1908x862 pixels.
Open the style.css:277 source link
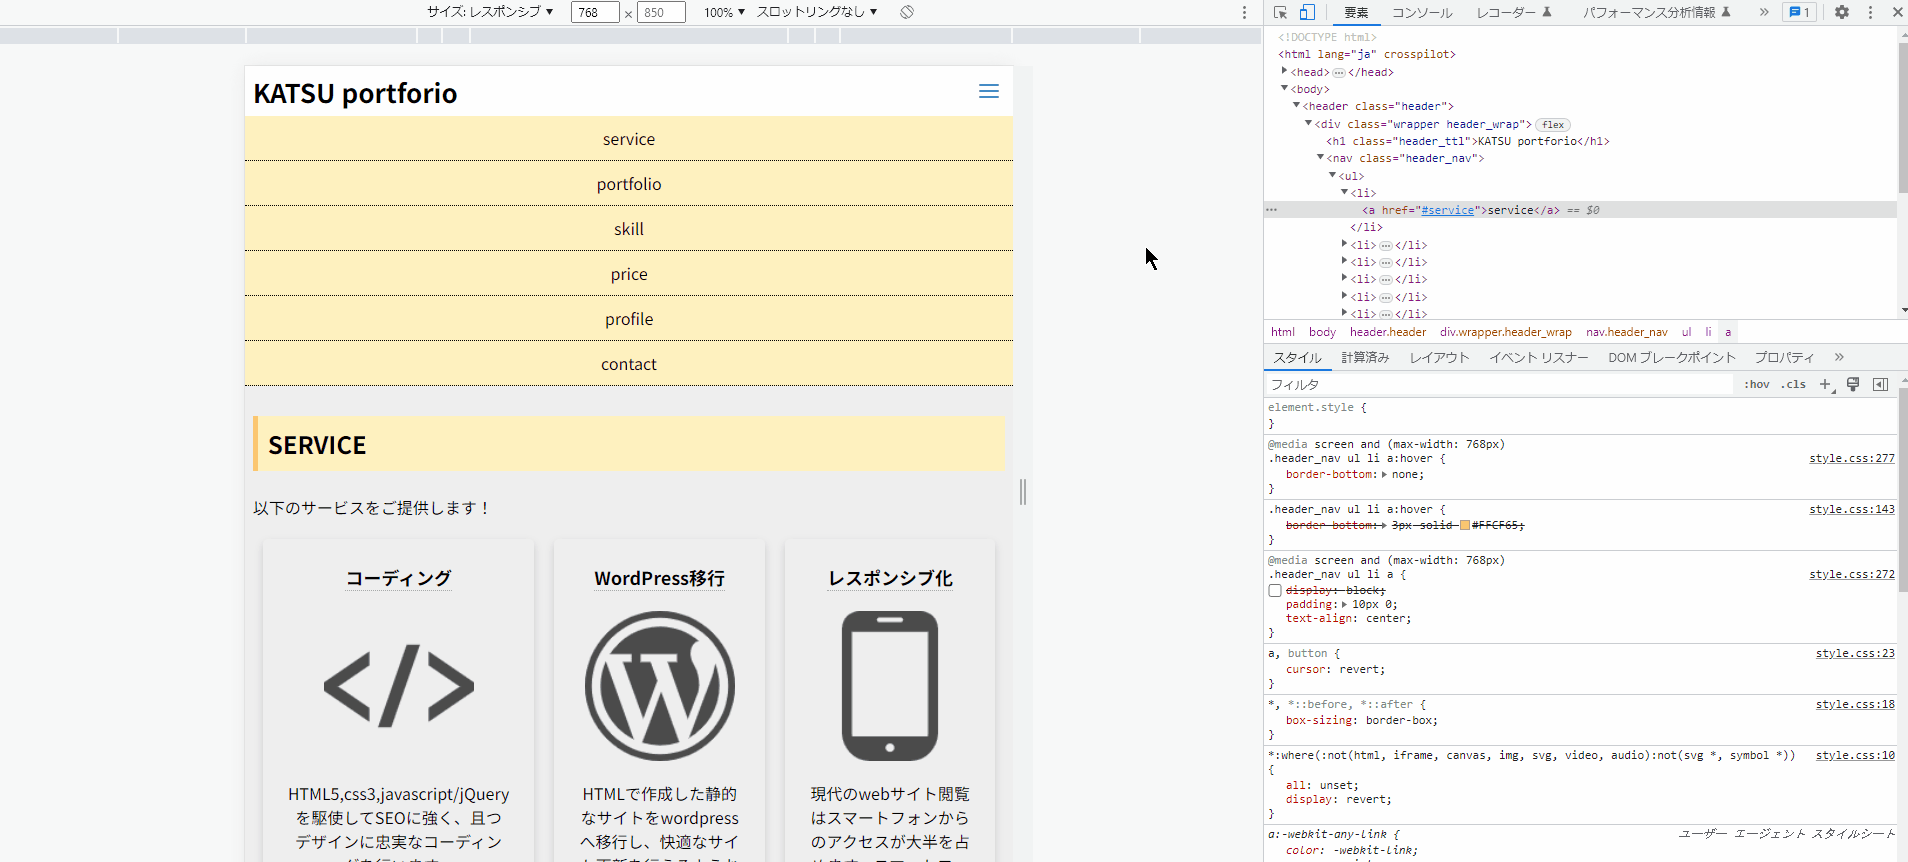[1851, 458]
